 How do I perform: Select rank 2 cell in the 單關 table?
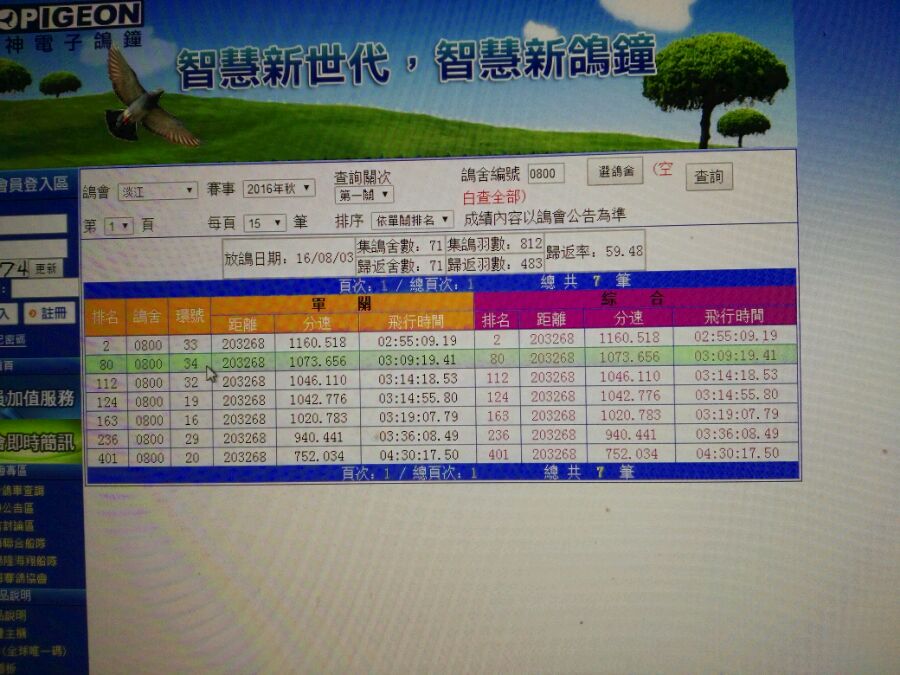pyautogui.click(x=106, y=346)
